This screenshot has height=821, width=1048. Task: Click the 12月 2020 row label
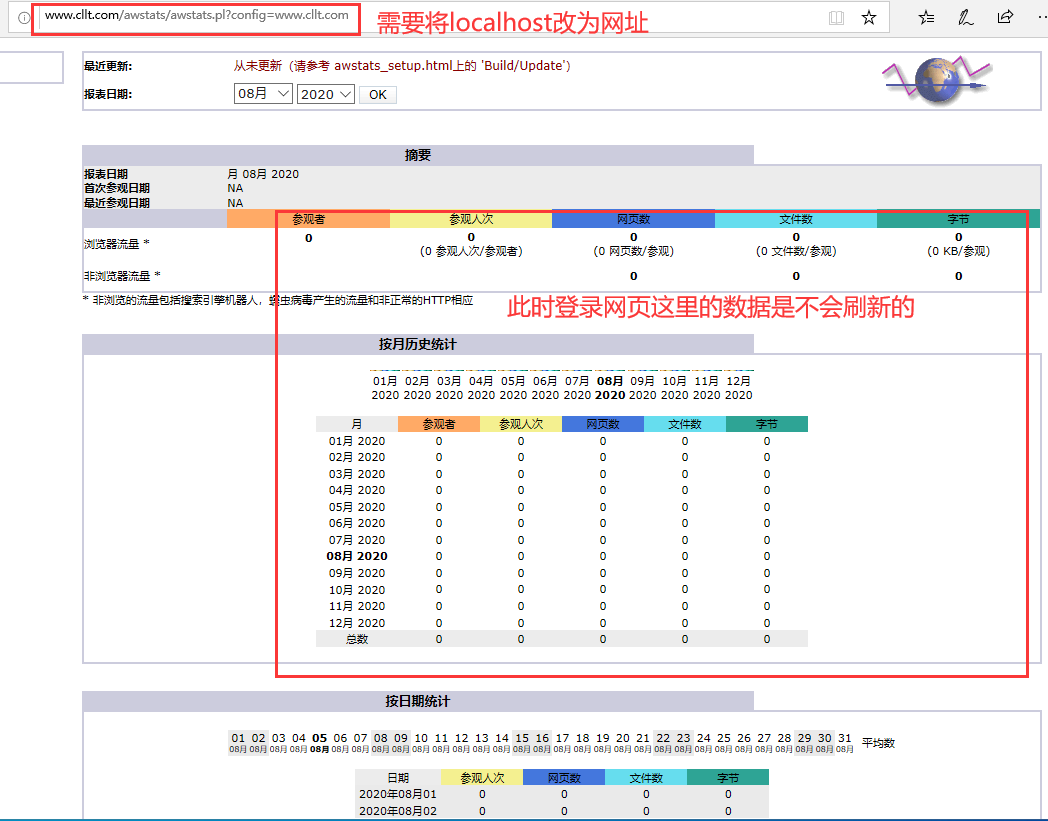point(357,623)
